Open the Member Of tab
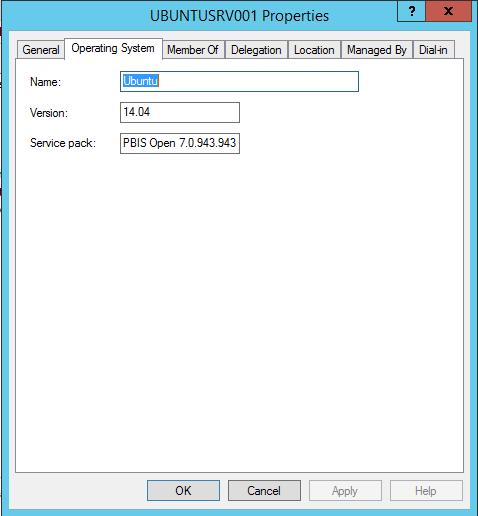Screen dimensions: 478x516 pos(193,50)
